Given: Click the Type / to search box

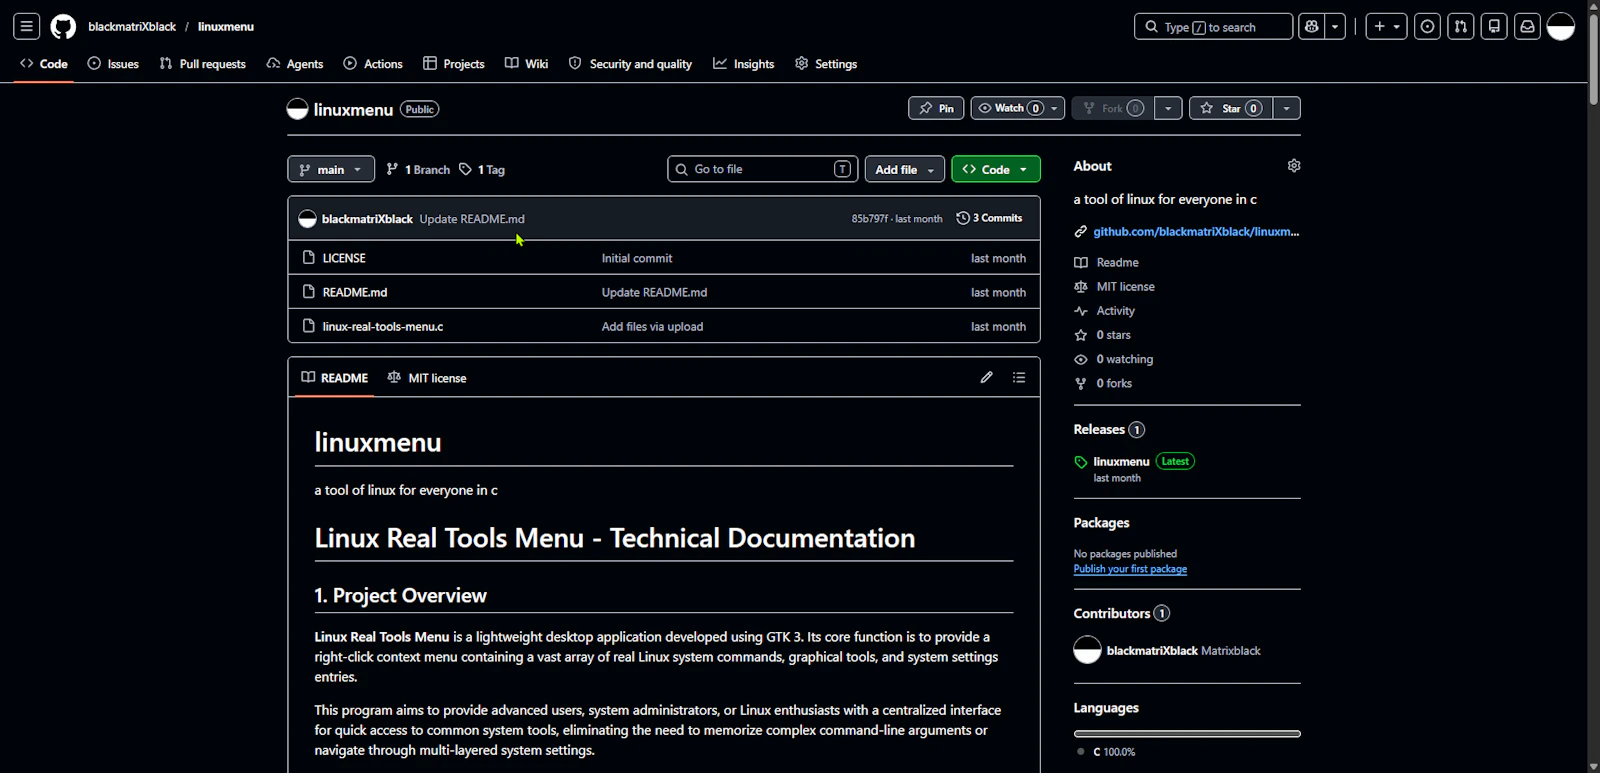Looking at the screenshot, I should (1213, 27).
